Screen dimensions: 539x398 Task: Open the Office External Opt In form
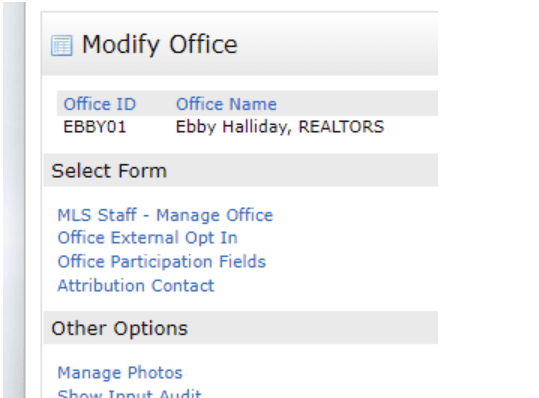coord(147,238)
